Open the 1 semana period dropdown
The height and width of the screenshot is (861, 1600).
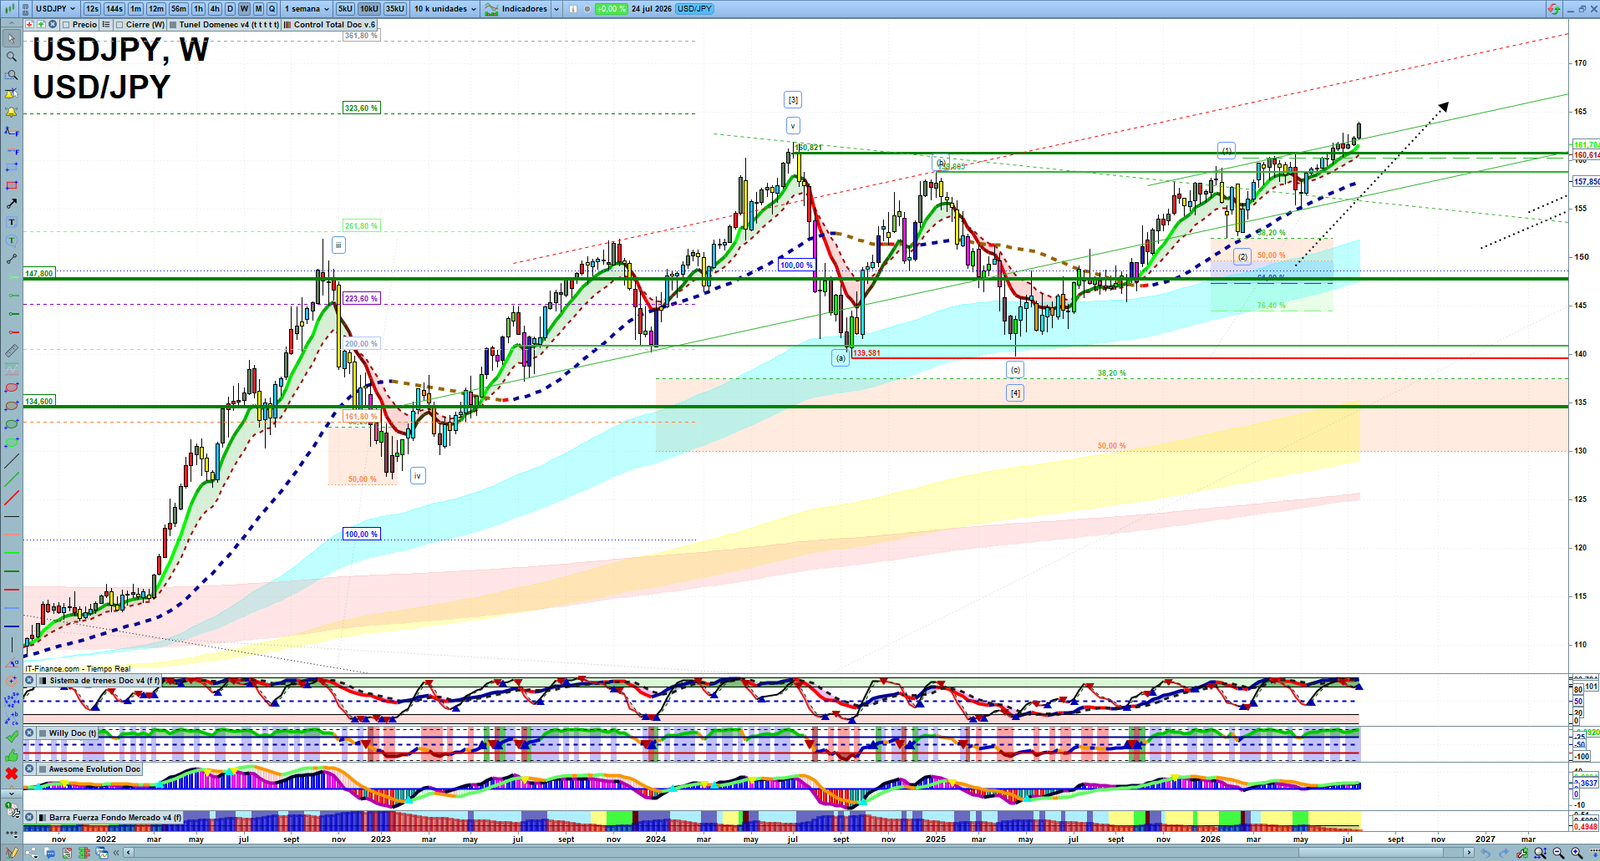tap(306, 9)
